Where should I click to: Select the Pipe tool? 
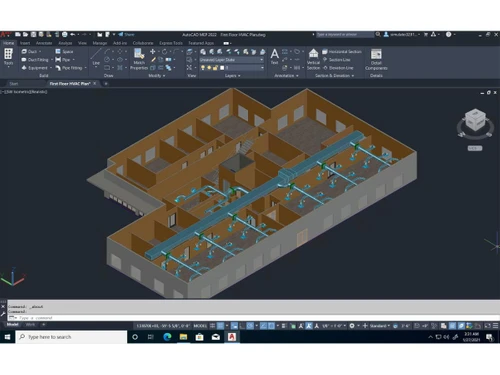pyautogui.click(x=63, y=60)
